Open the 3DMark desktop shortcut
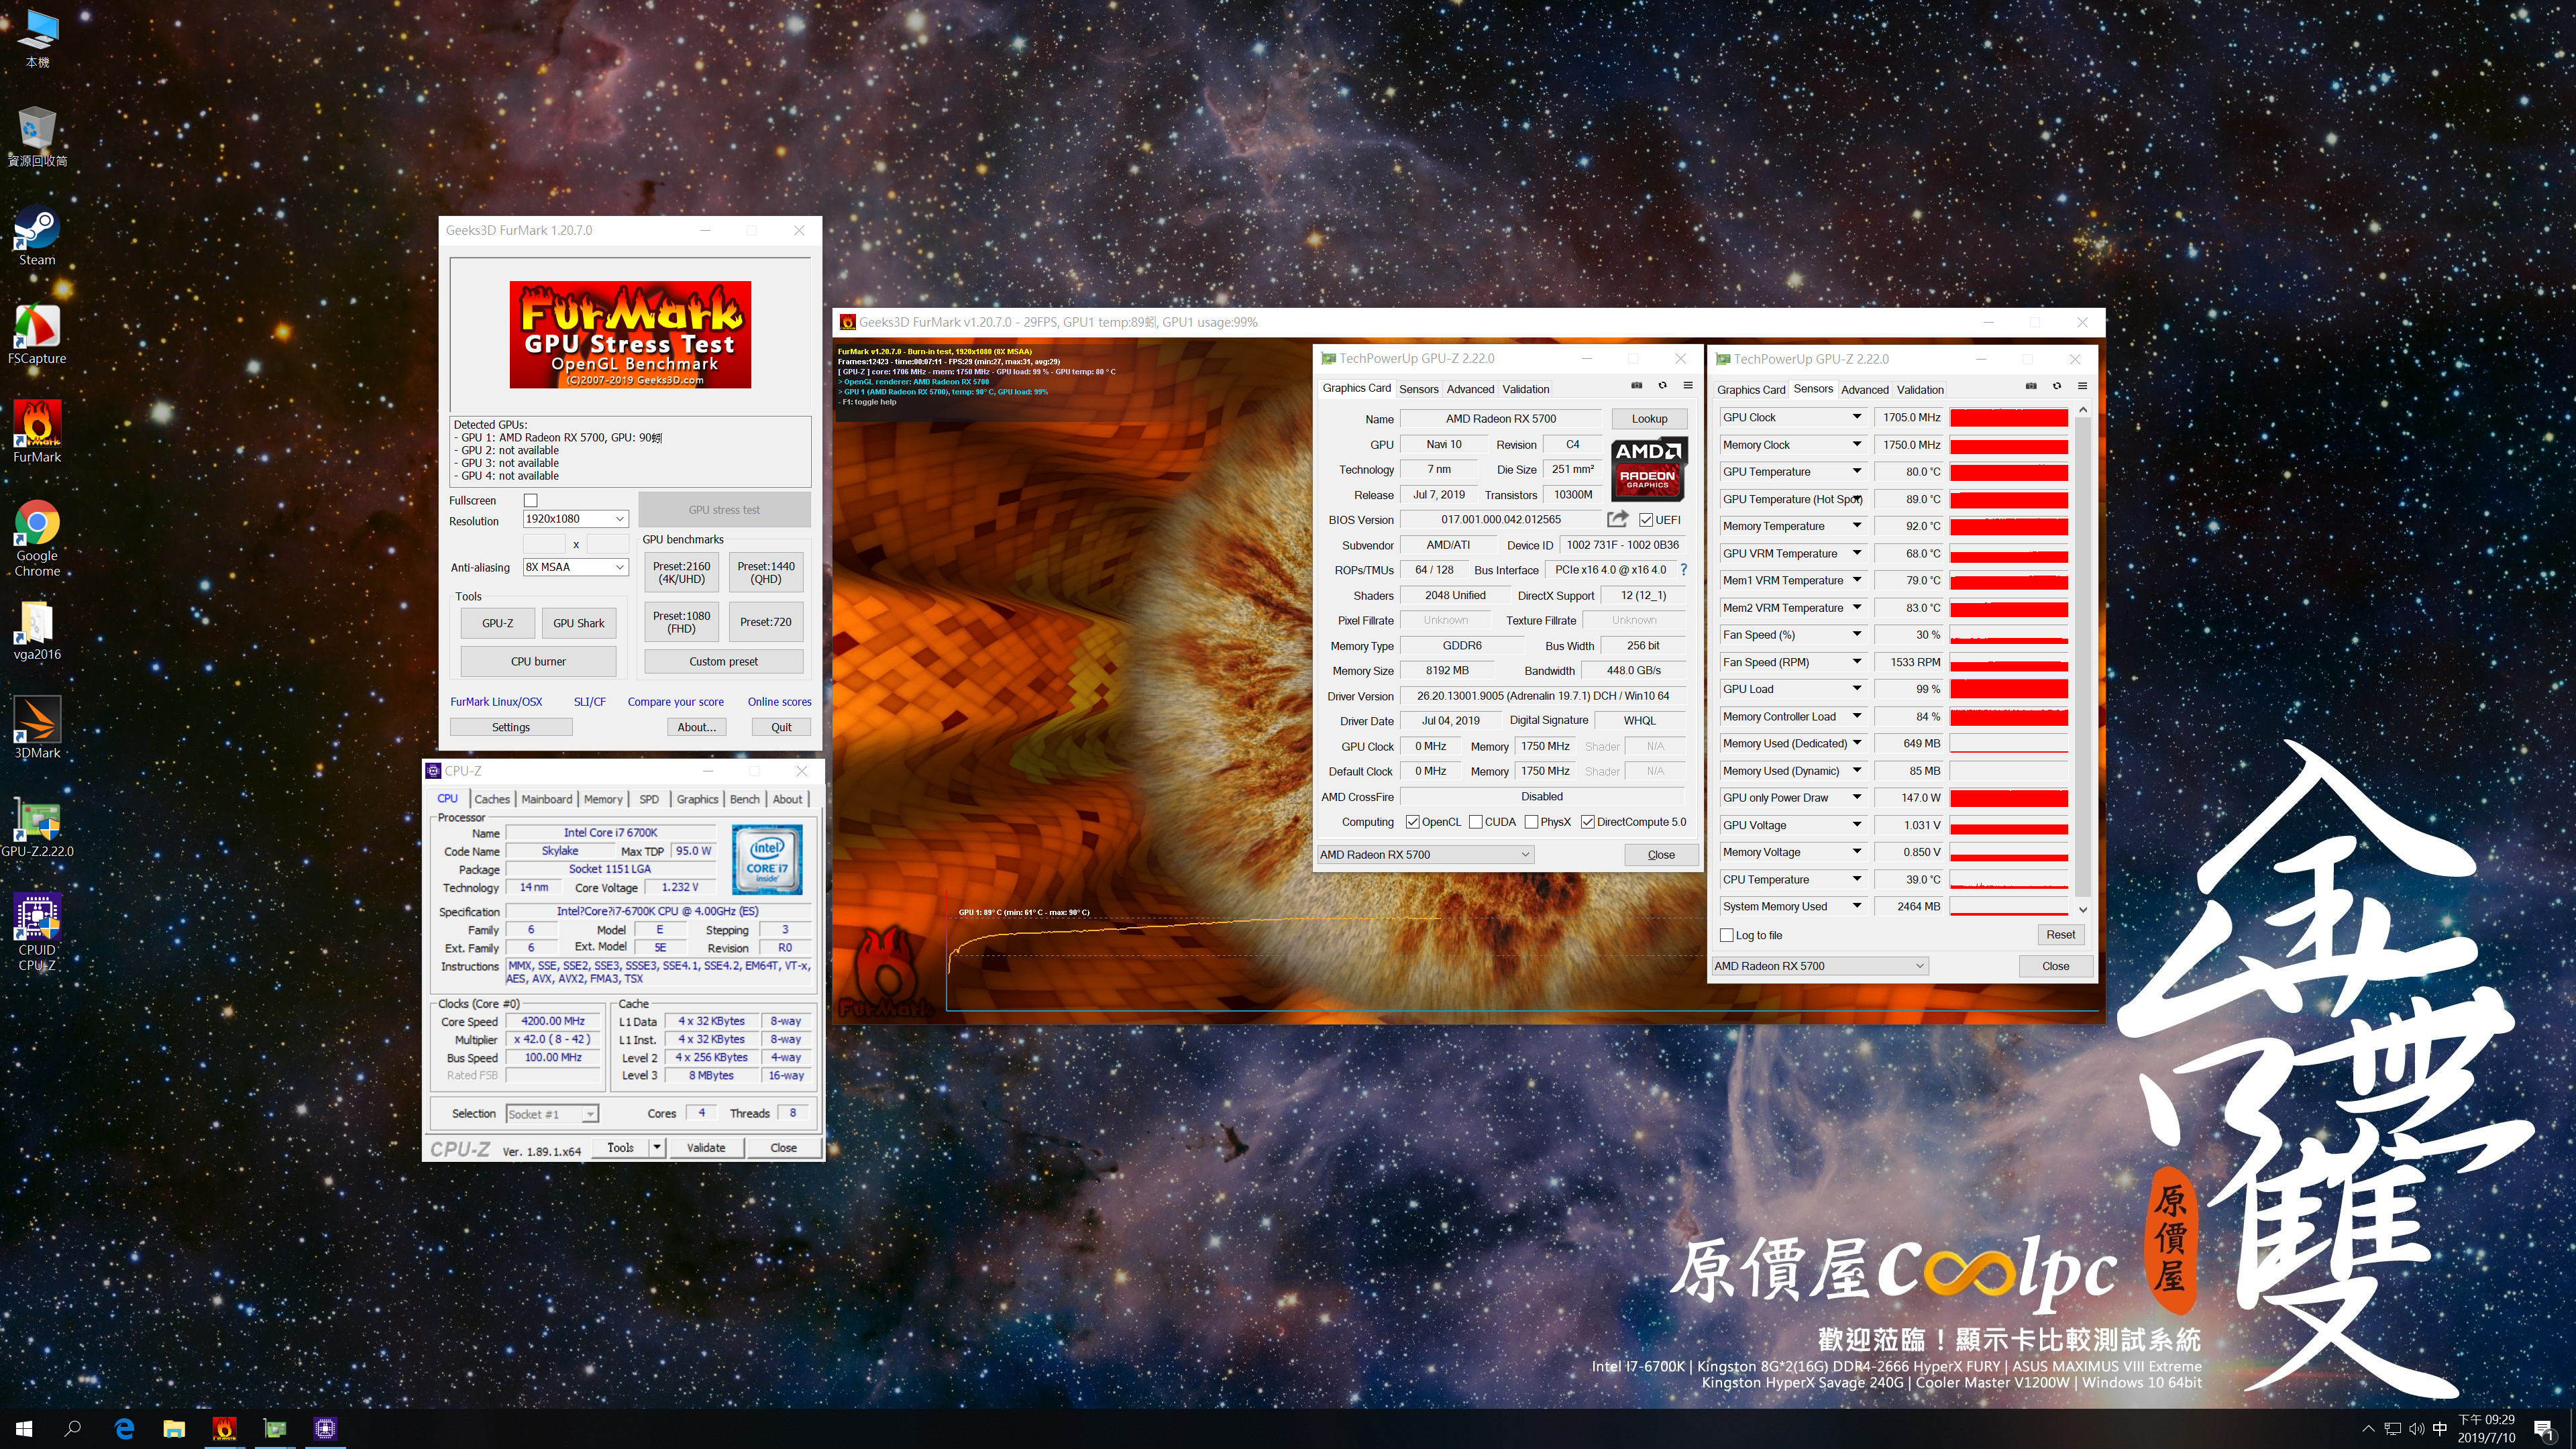Viewport: 2576px width, 1449px height. click(x=37, y=728)
